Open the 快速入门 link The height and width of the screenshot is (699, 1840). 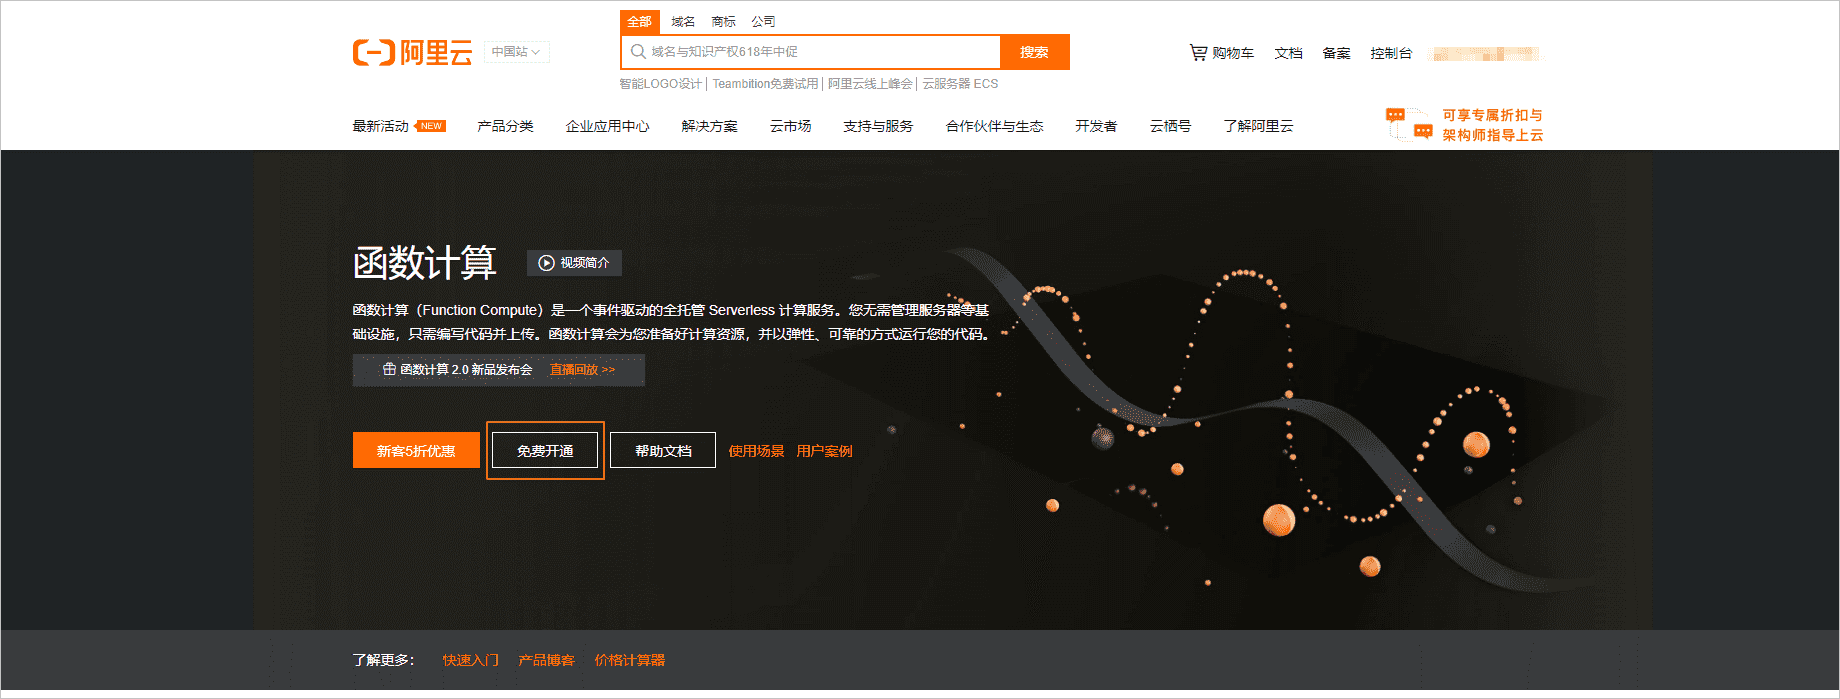point(470,660)
